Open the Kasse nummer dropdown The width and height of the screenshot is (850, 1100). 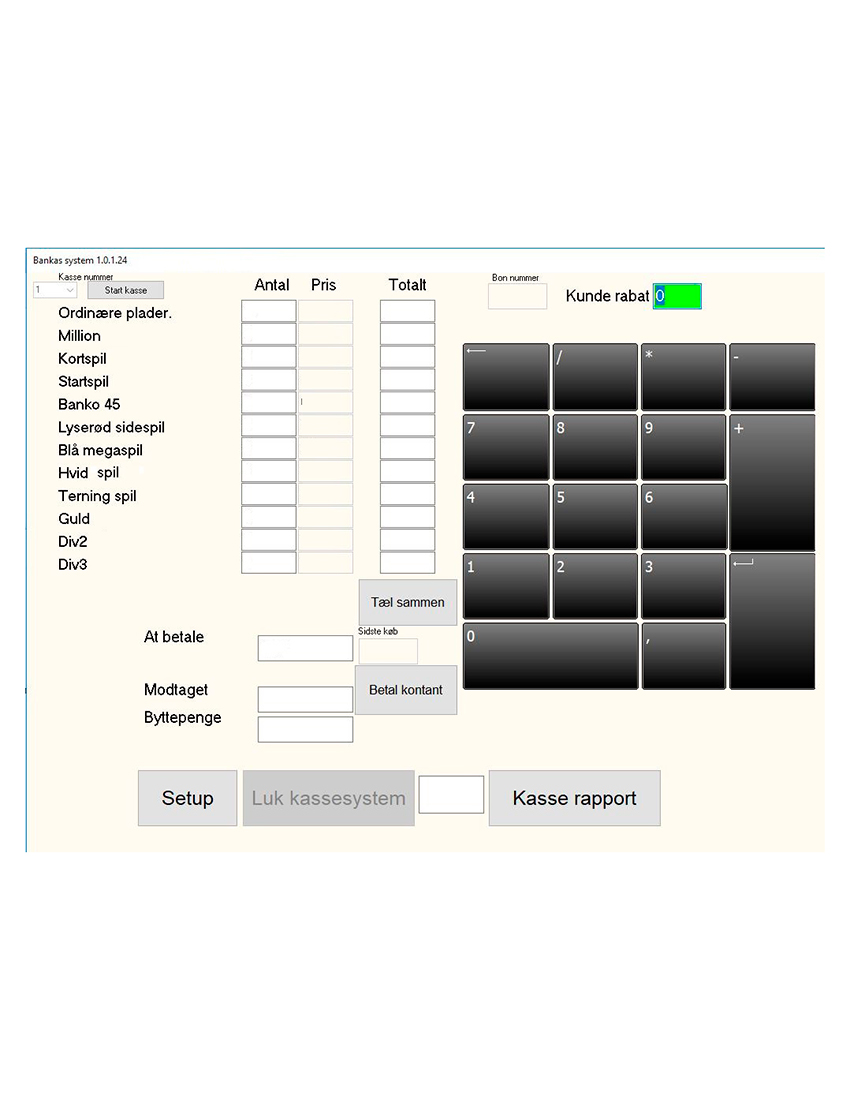pyautogui.click(x=55, y=290)
